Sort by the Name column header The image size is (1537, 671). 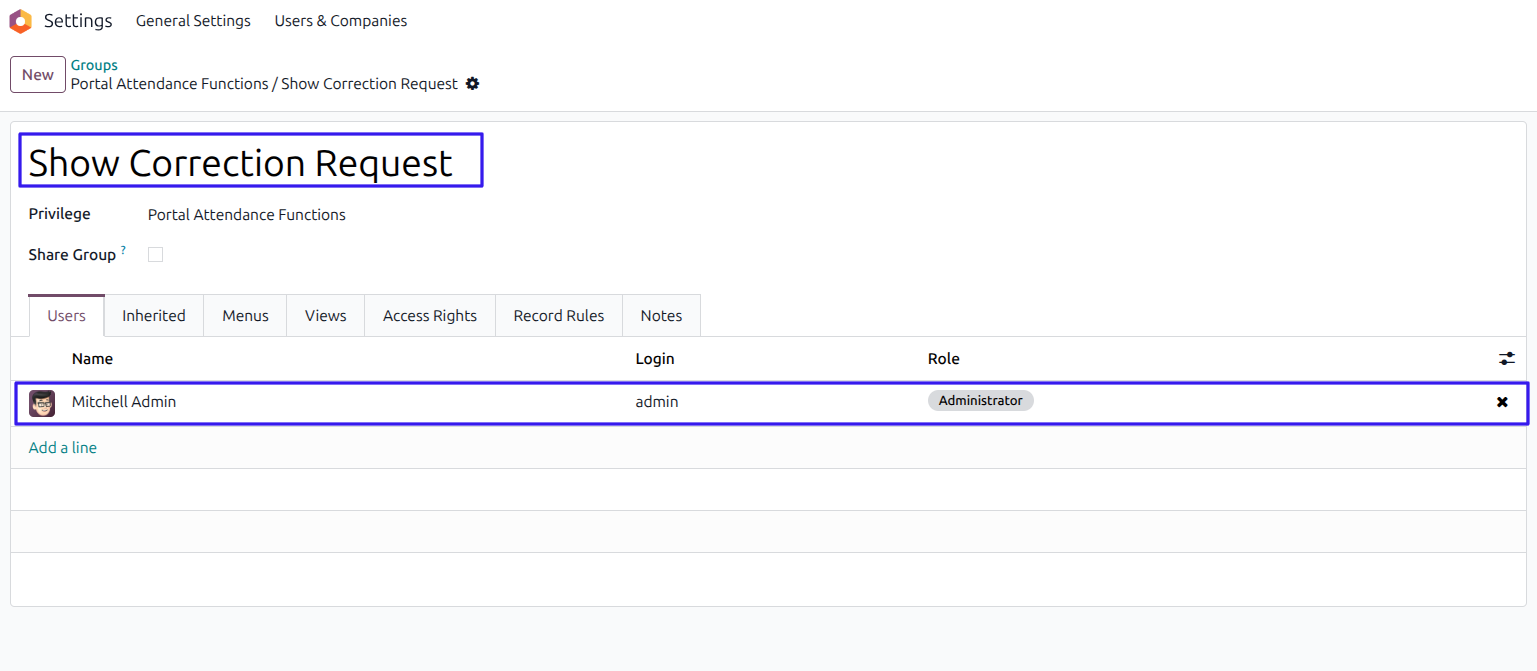92,359
